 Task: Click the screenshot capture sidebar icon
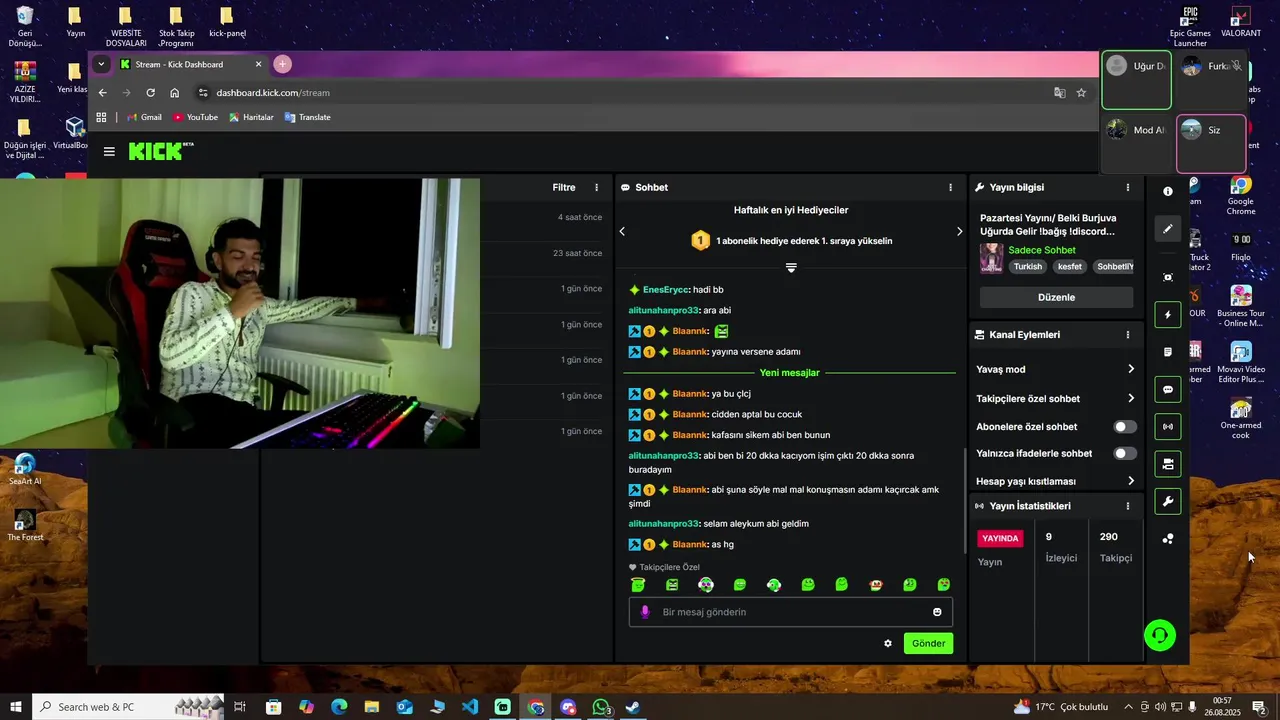pyautogui.click(x=1168, y=277)
